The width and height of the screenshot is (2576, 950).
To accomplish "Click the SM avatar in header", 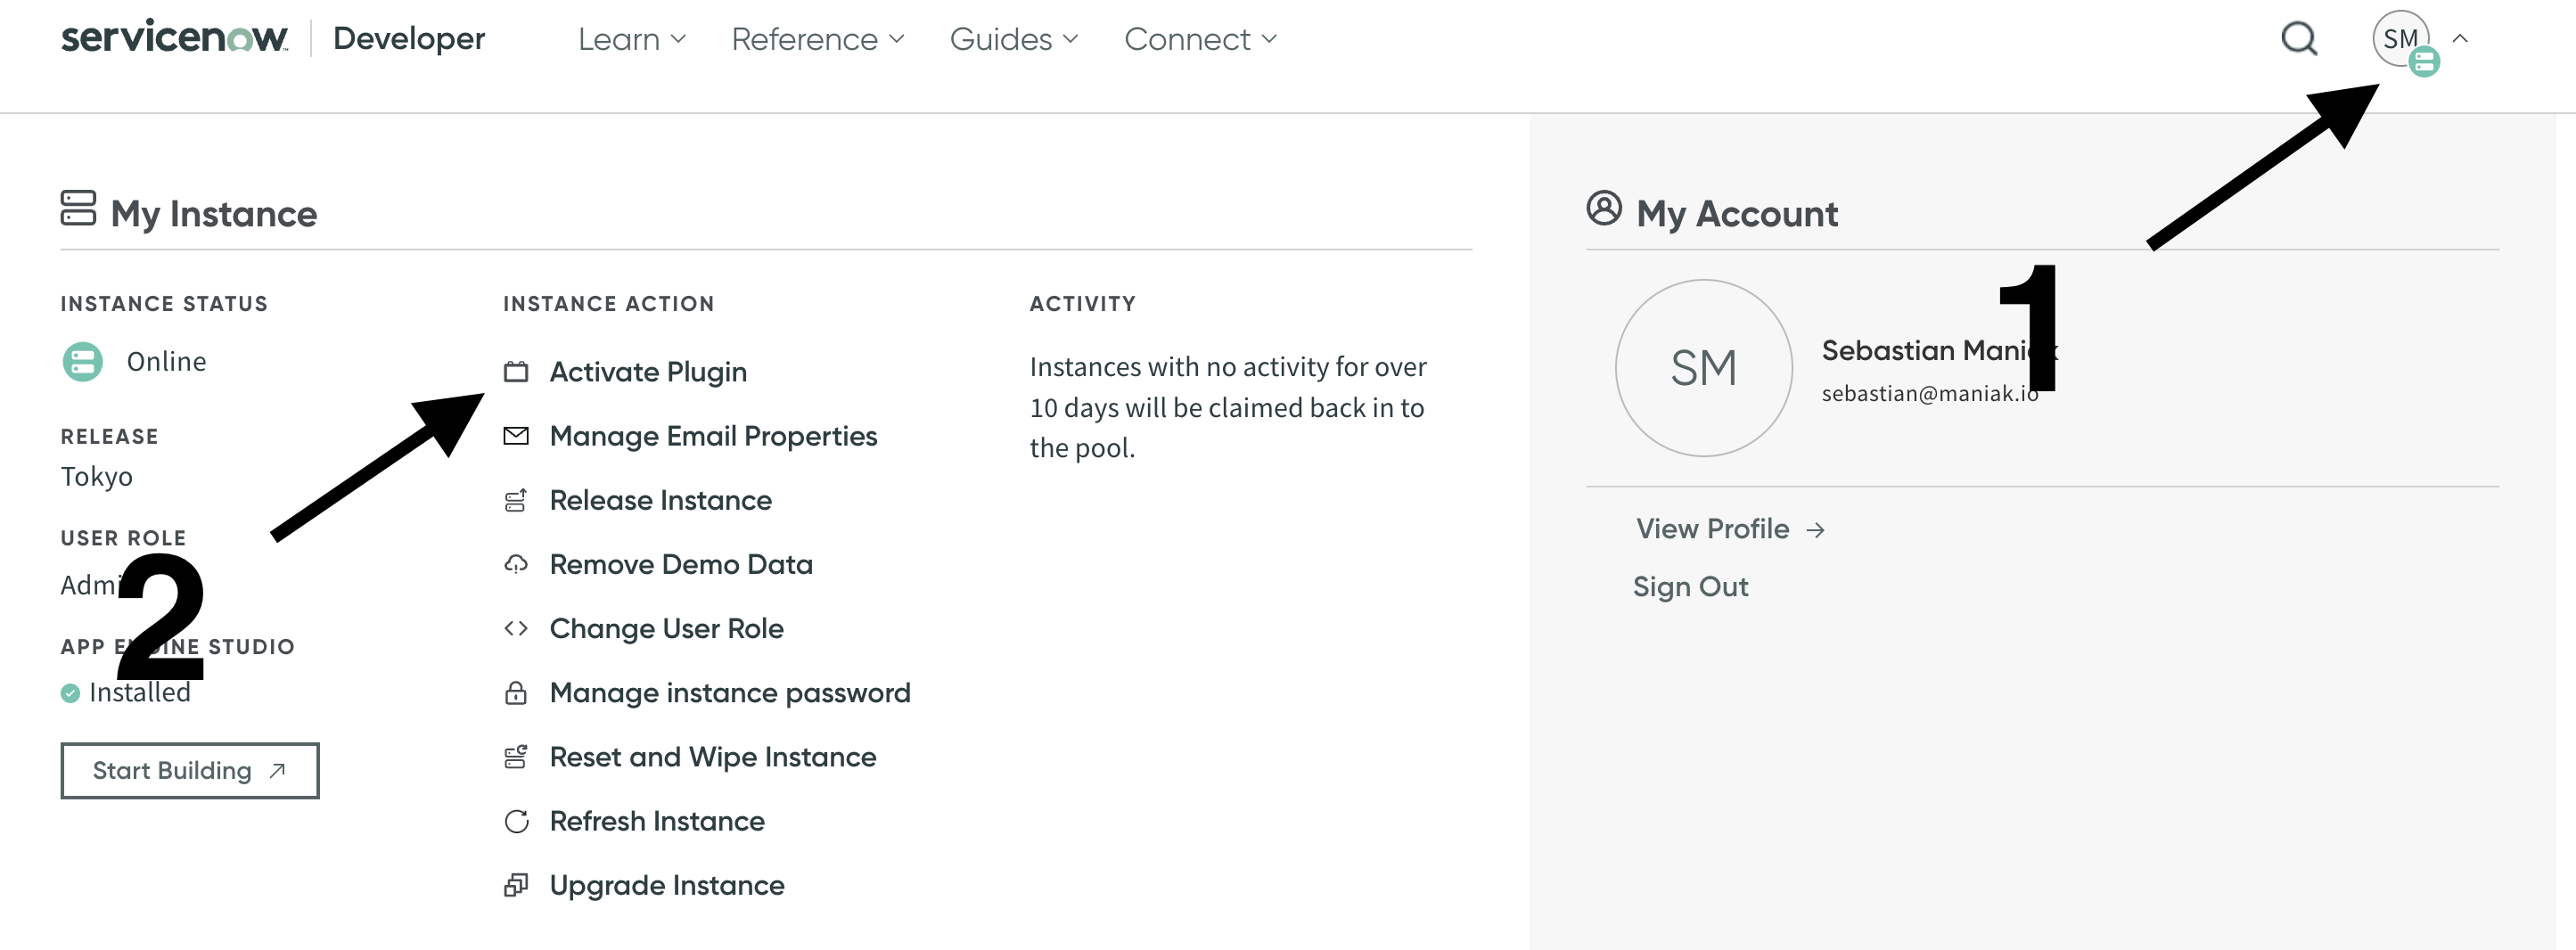I will click(2399, 39).
